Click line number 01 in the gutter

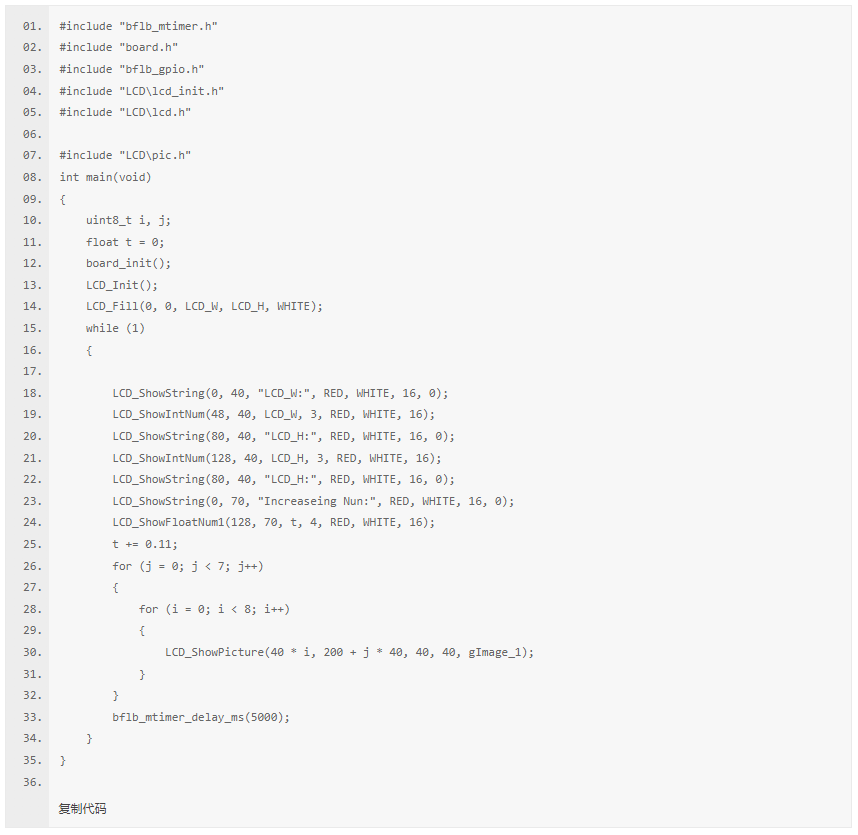[x=32, y=26]
